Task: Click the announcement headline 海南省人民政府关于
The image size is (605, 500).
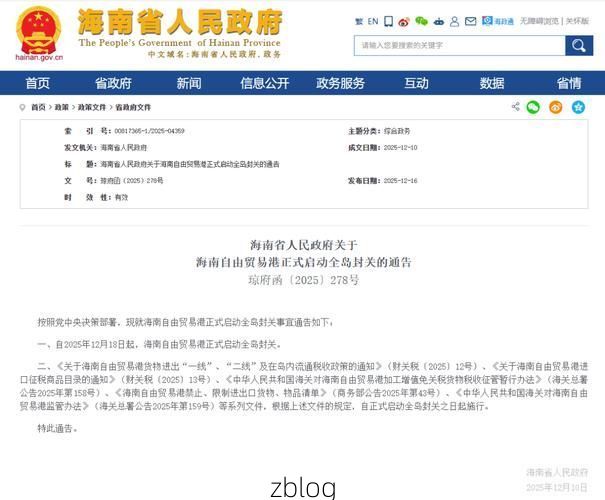Action: (304, 245)
